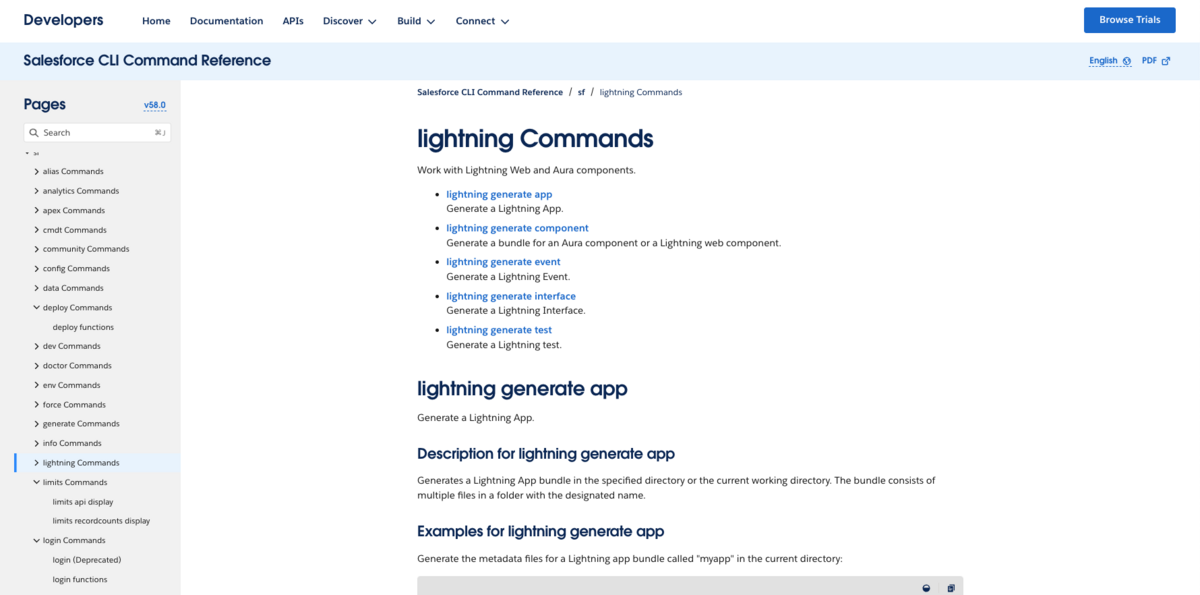The image size is (1200, 595).
Task: Expand info Commands tree chevron
Action: pos(37,443)
